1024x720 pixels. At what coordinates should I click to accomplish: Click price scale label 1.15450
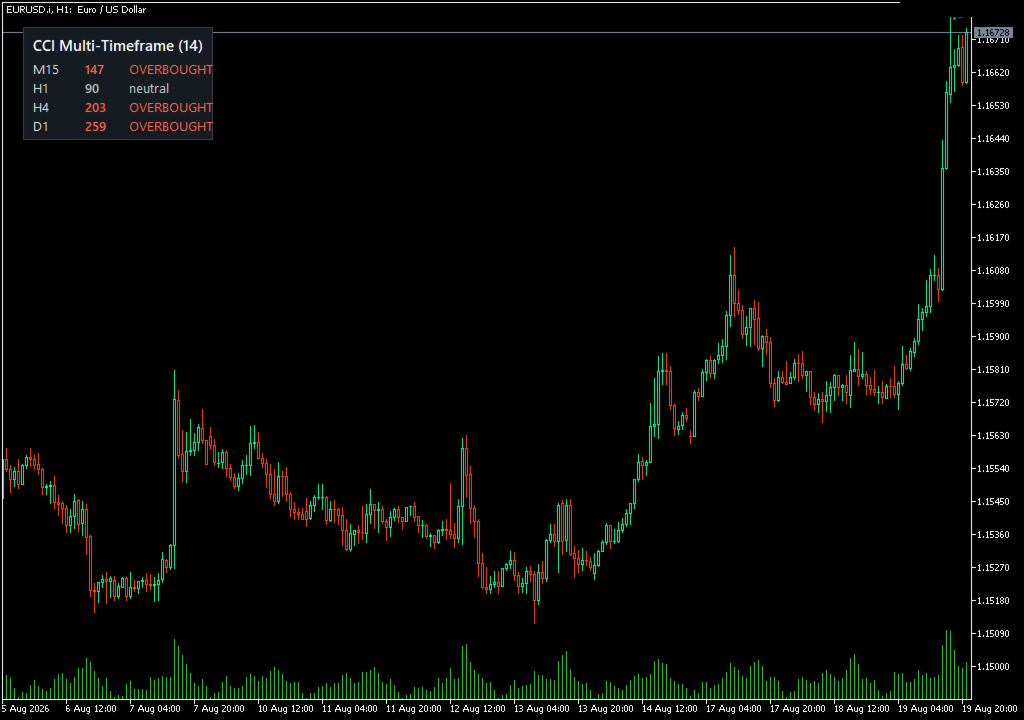pos(993,502)
